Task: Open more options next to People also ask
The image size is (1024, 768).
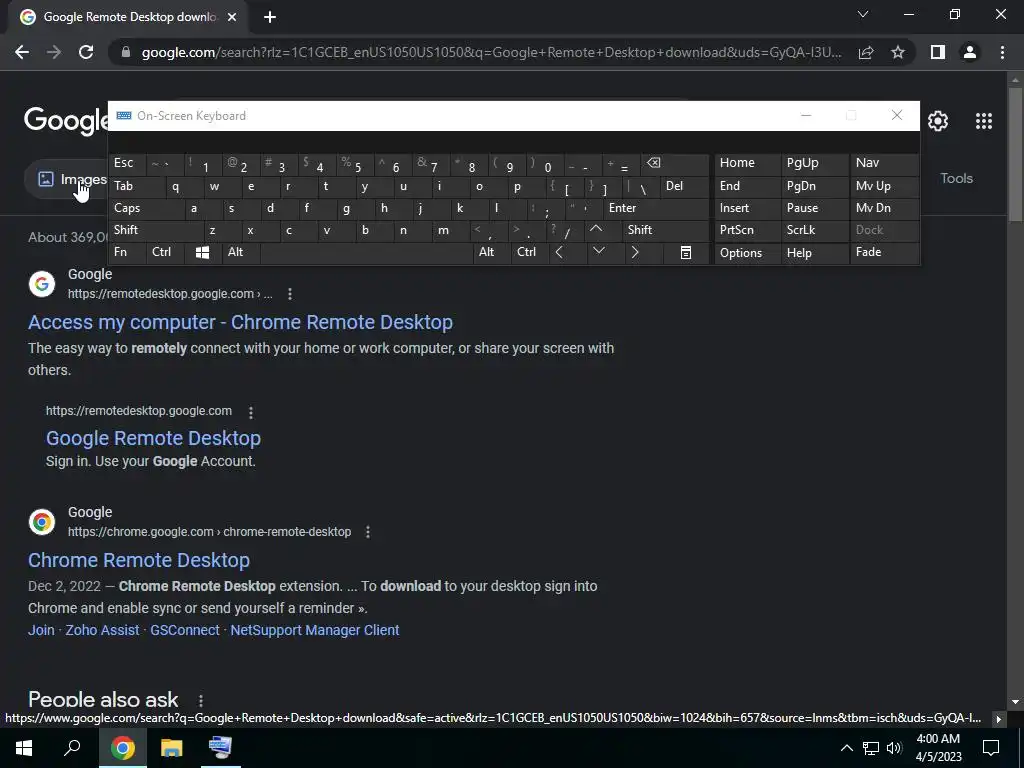Action: click(201, 701)
